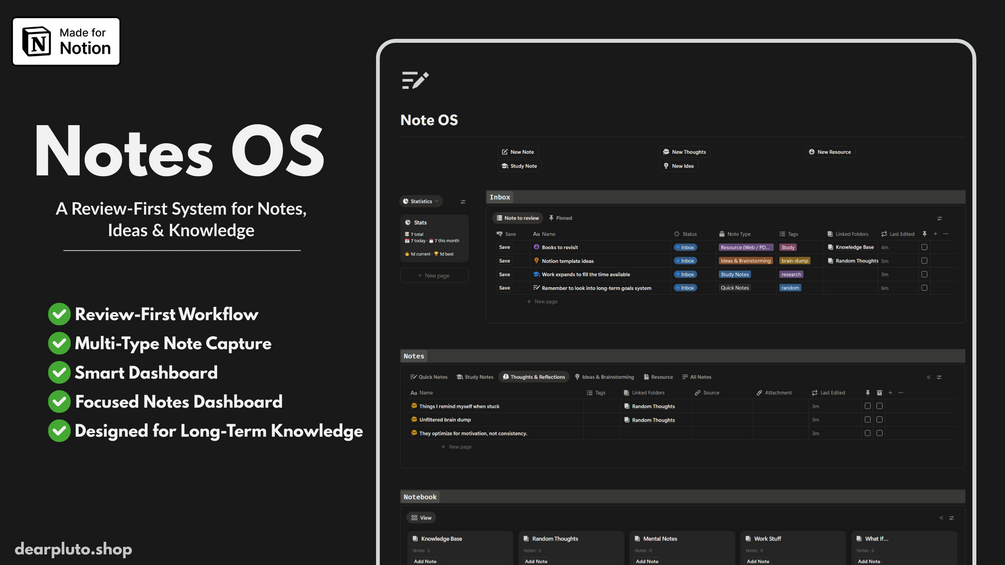Viewport: 1005px width, 565px height.
Task: Check archive box for Unfiltered brain dump
Action: 879,420
